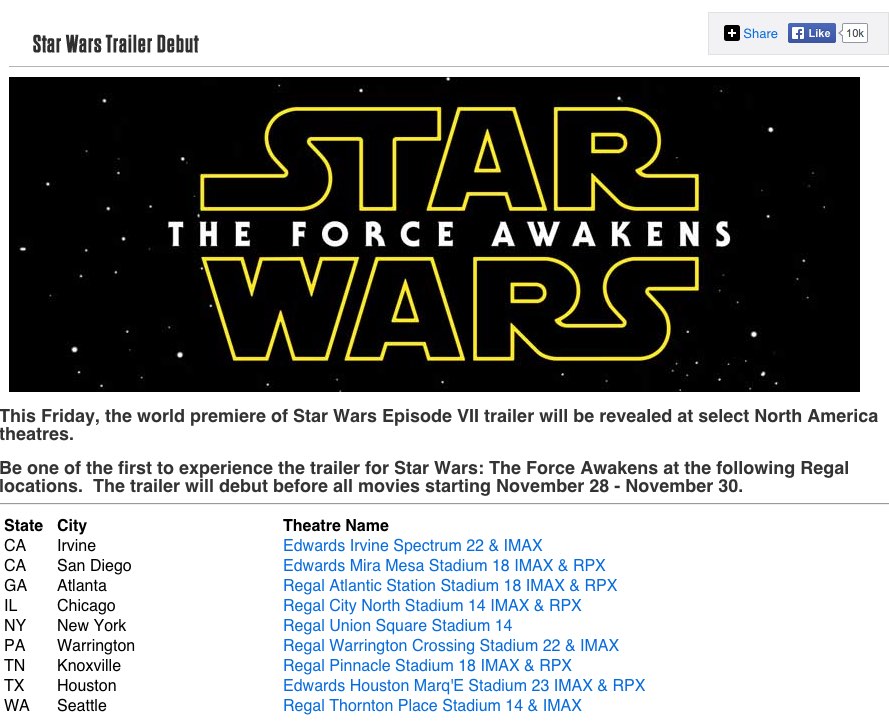Click the Seattle city cell
Screen dimensions: 889x727
(x=82, y=705)
